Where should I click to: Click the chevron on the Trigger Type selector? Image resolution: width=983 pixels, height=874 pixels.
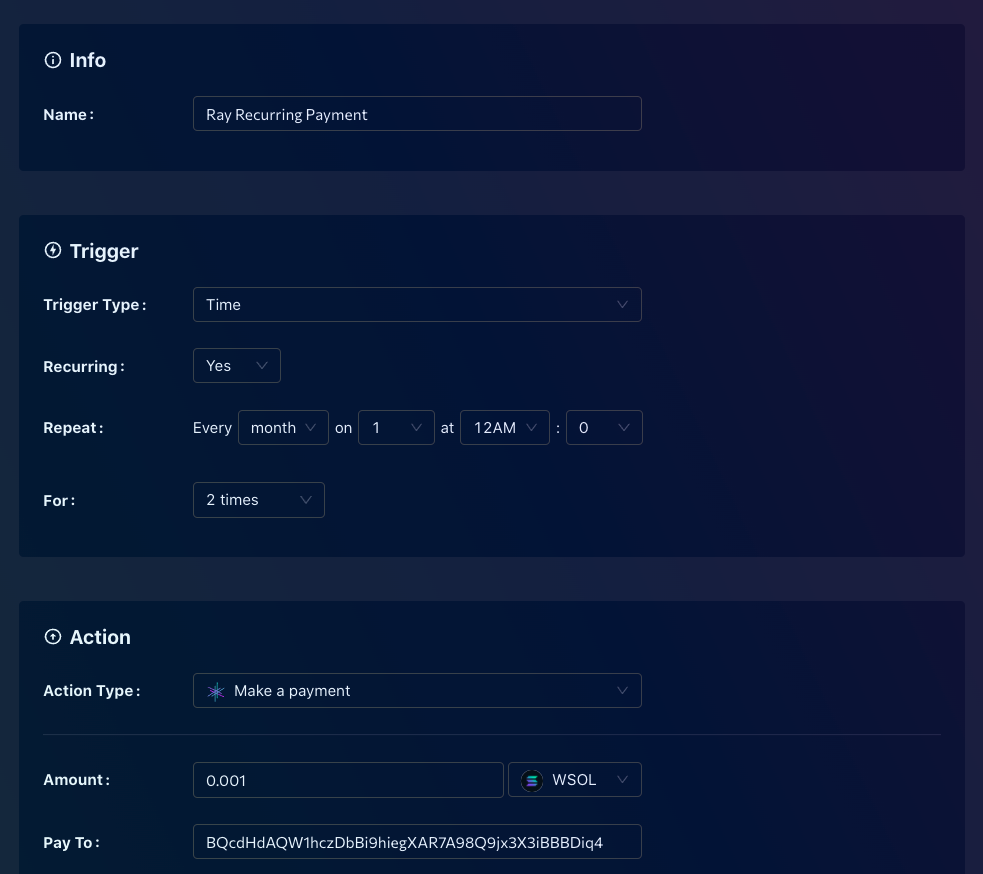[x=622, y=304]
